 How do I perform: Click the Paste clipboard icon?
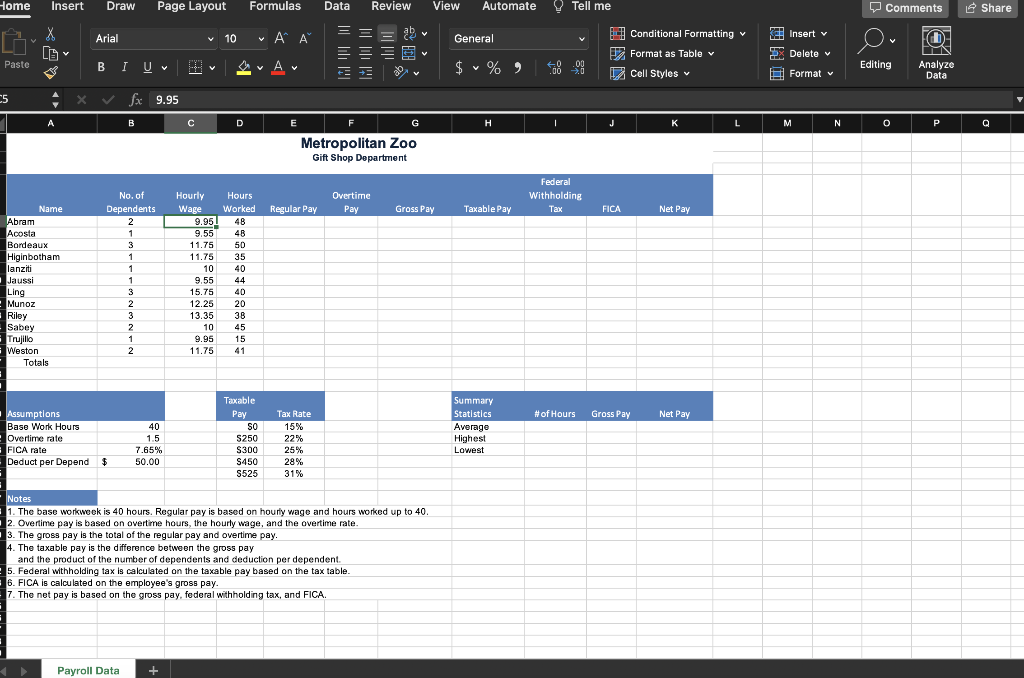[14, 42]
